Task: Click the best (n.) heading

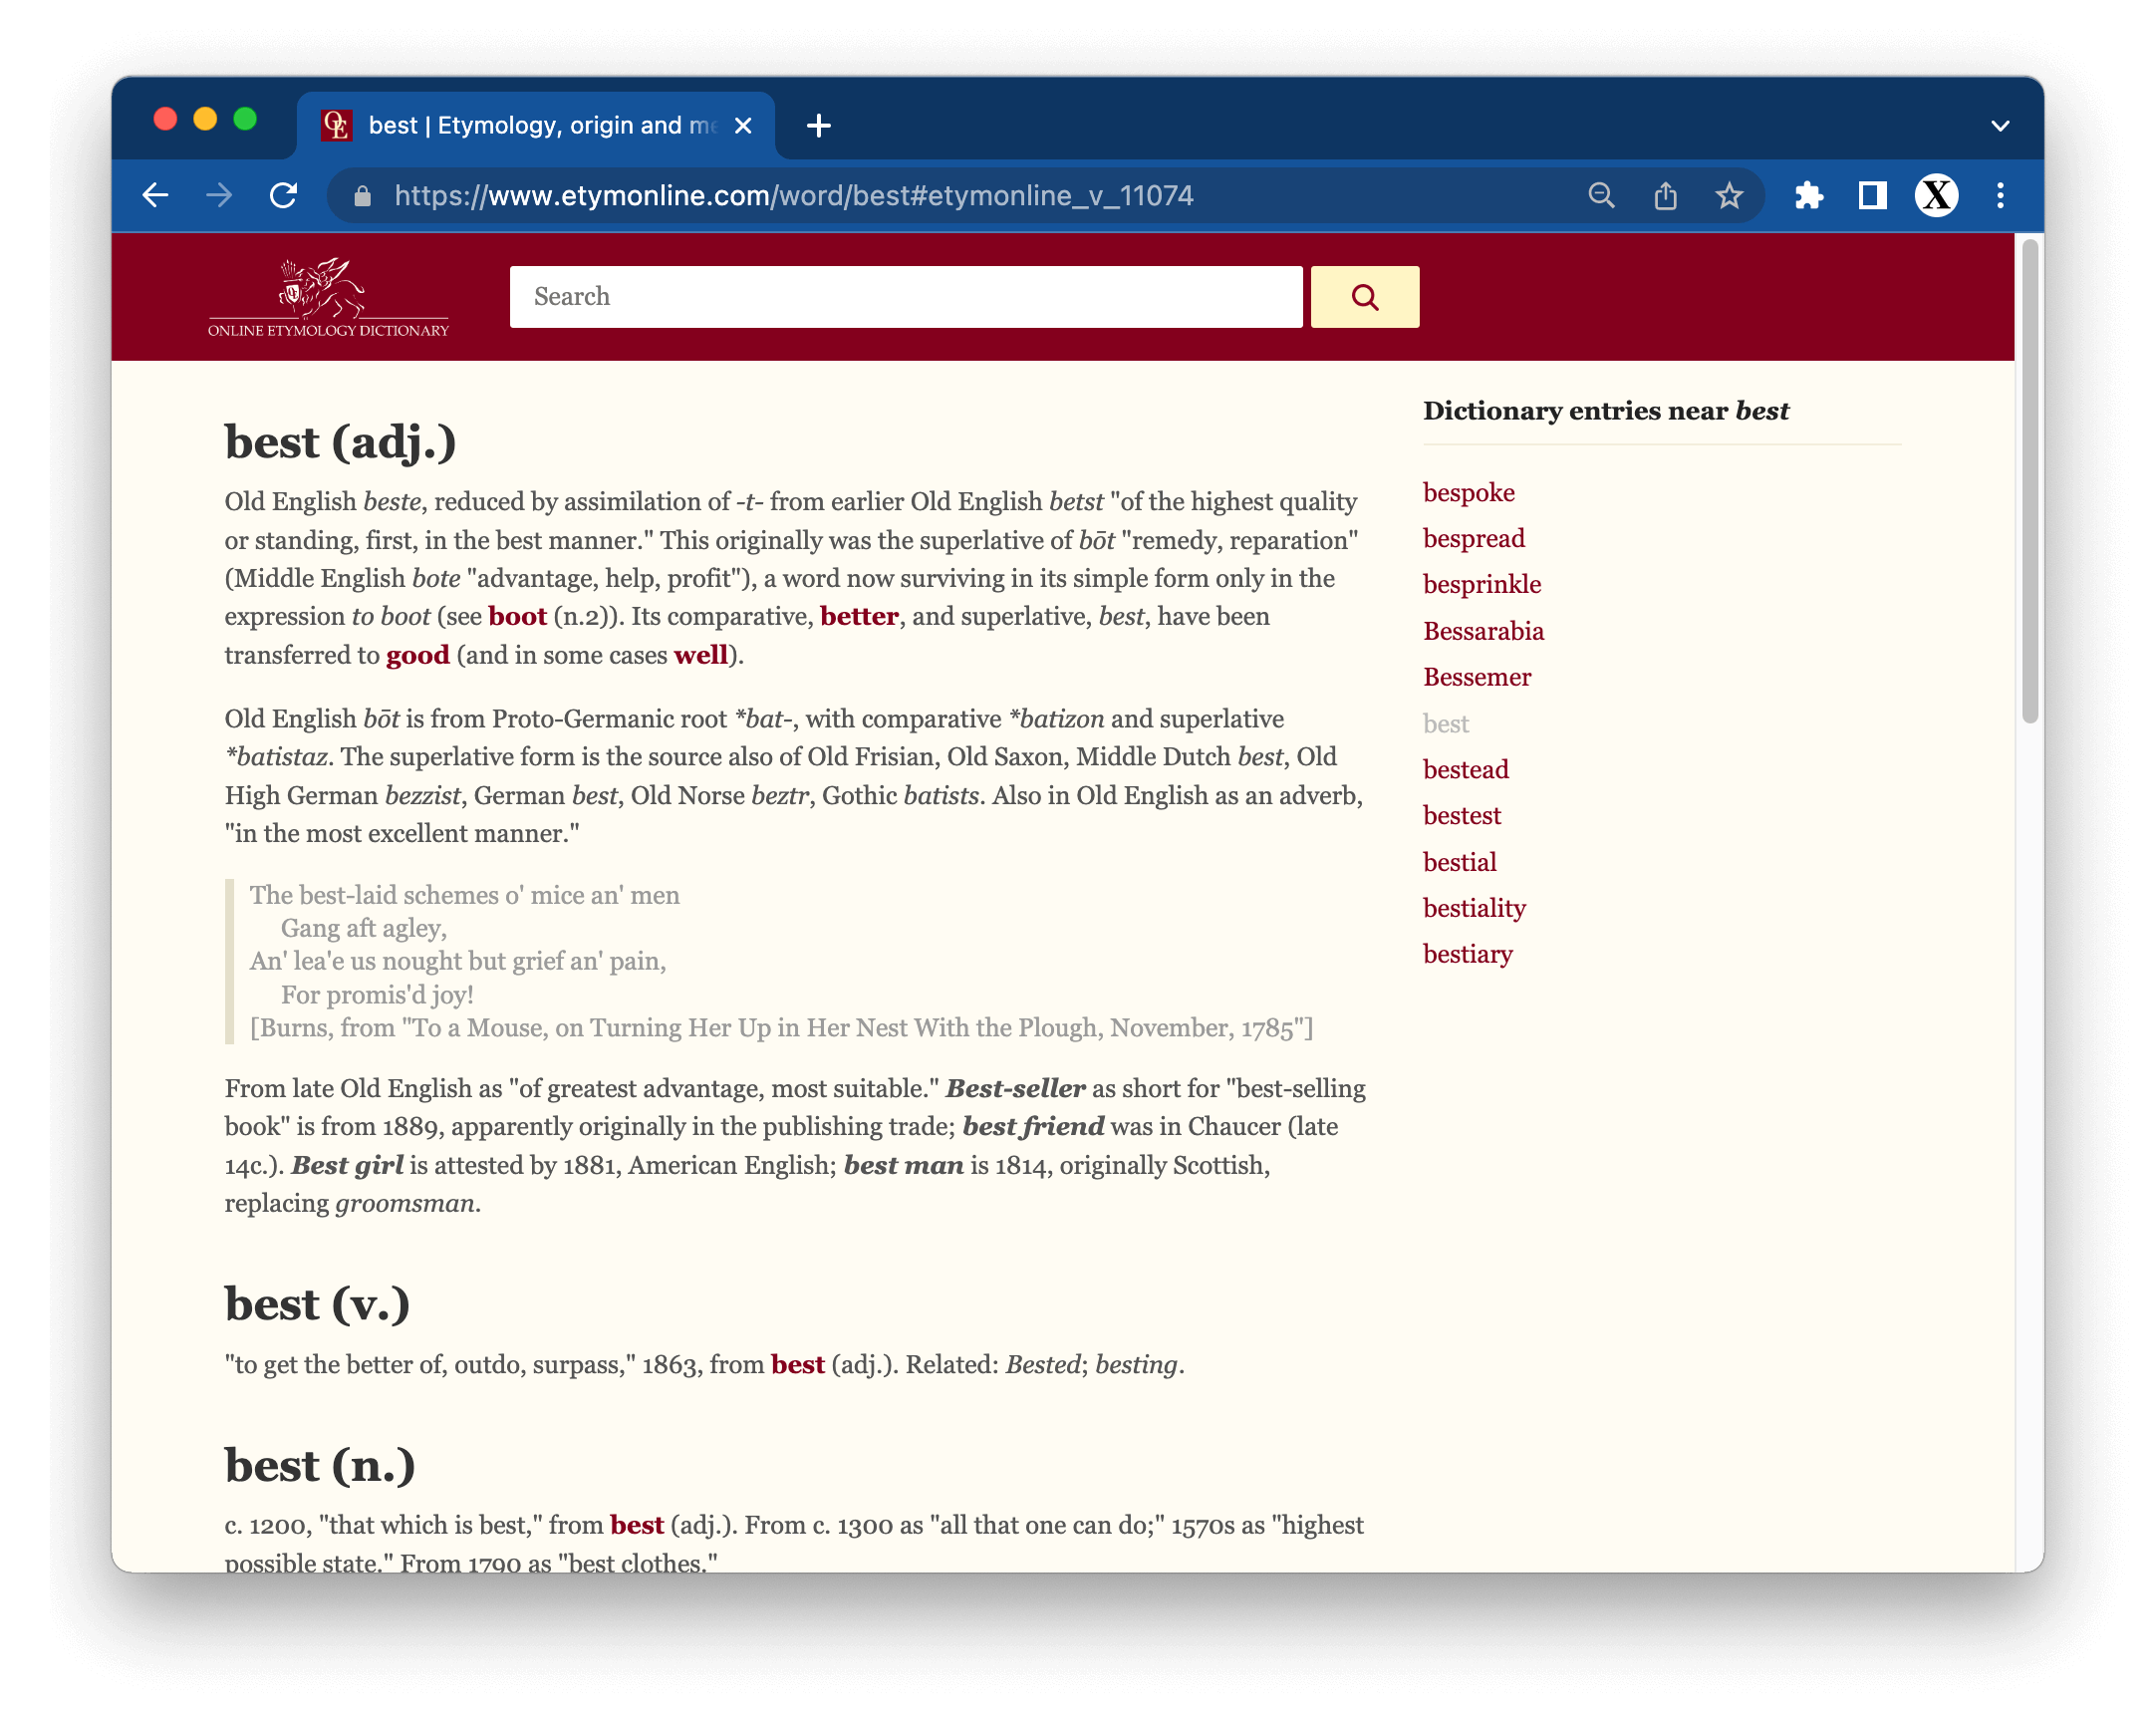Action: [320, 1467]
